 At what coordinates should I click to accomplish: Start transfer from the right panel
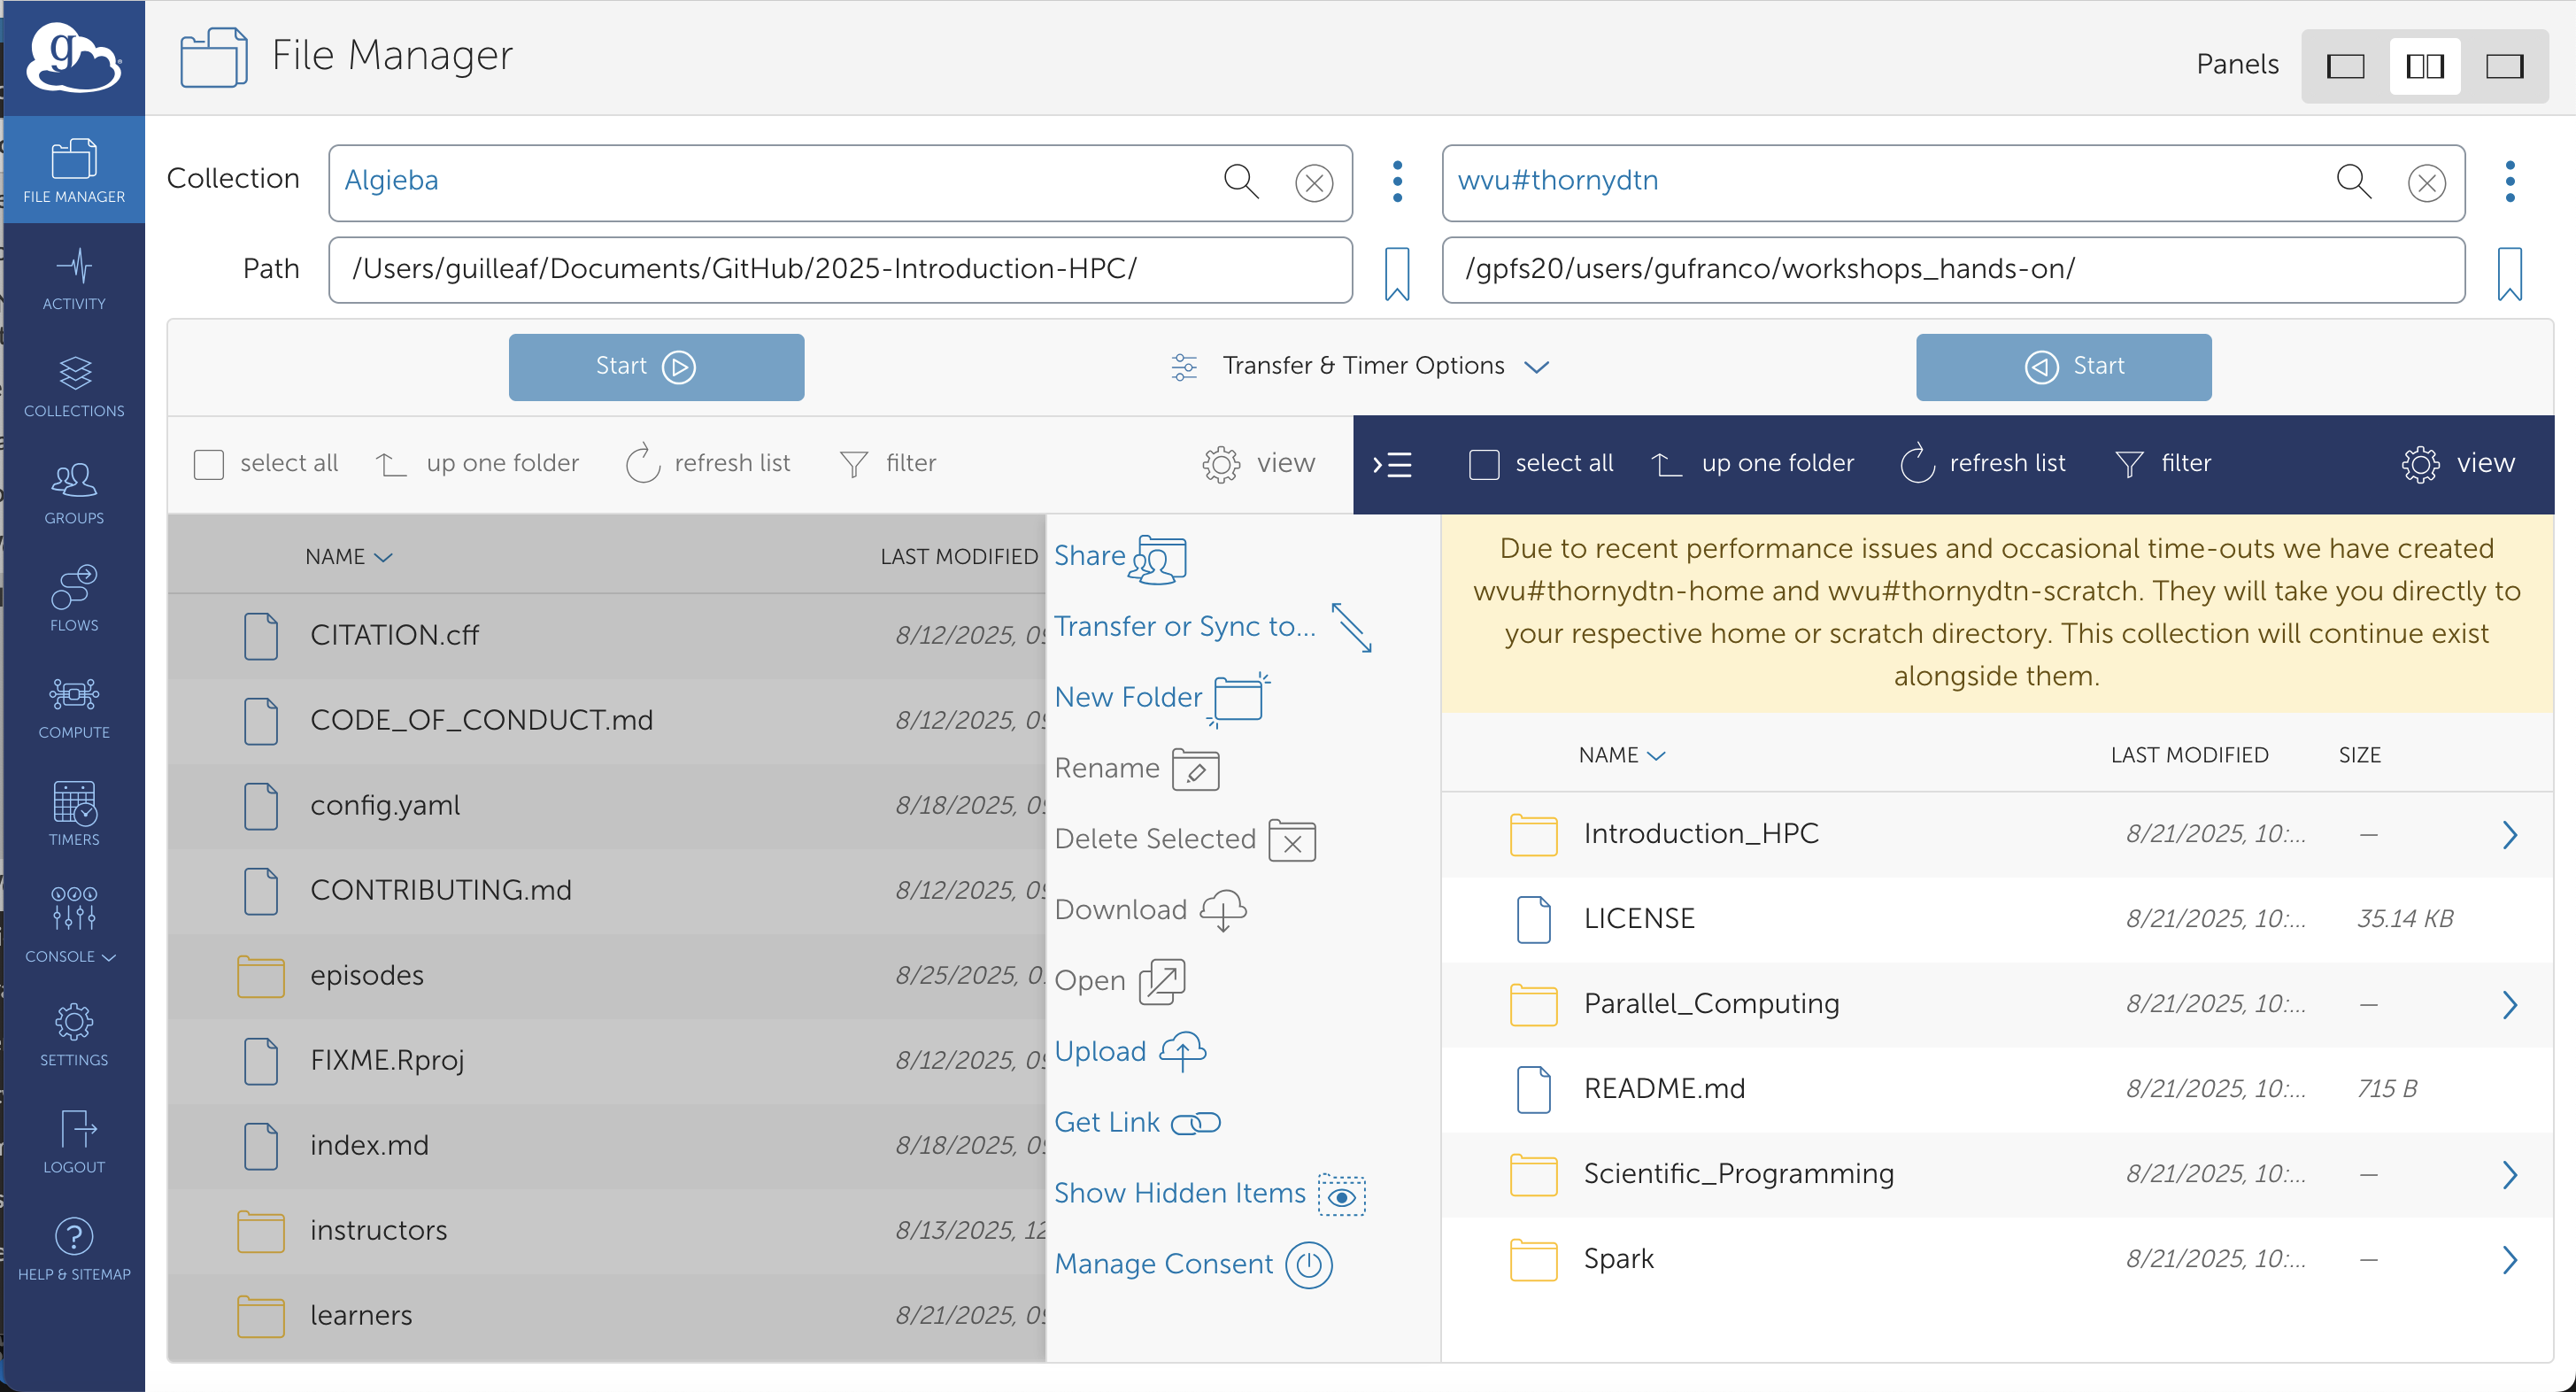coord(2063,367)
